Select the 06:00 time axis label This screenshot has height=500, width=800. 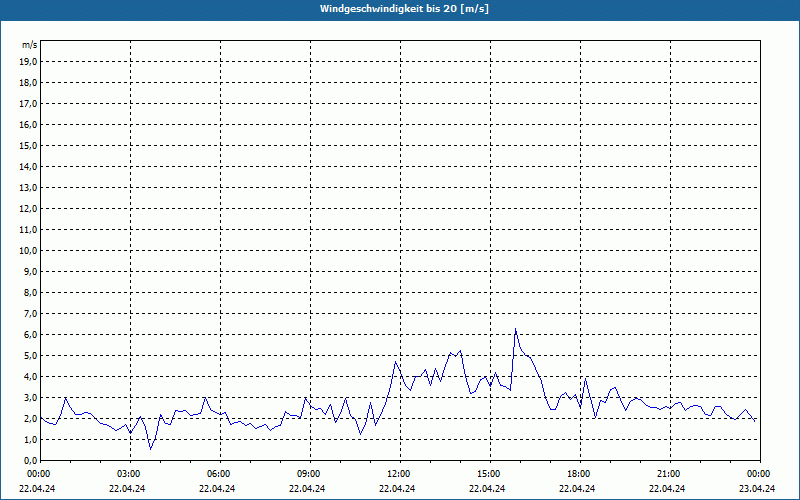218,474
